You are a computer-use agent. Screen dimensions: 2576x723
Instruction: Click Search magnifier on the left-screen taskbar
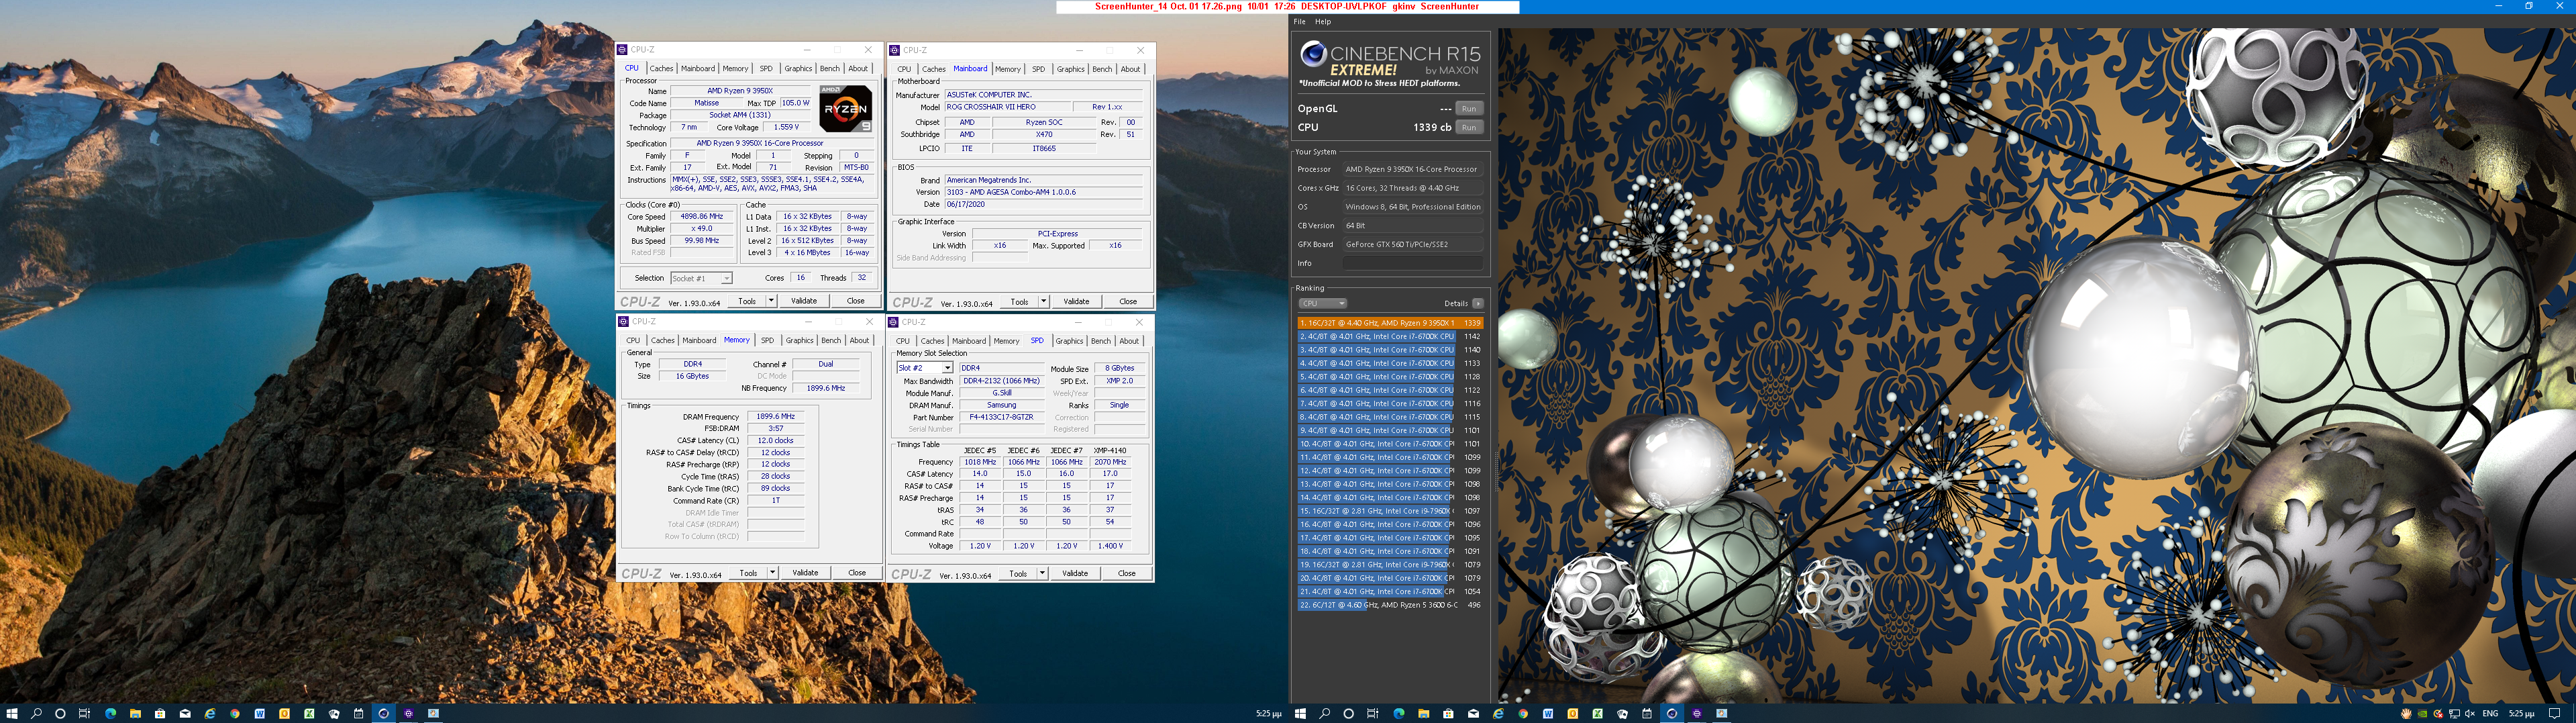(36, 714)
